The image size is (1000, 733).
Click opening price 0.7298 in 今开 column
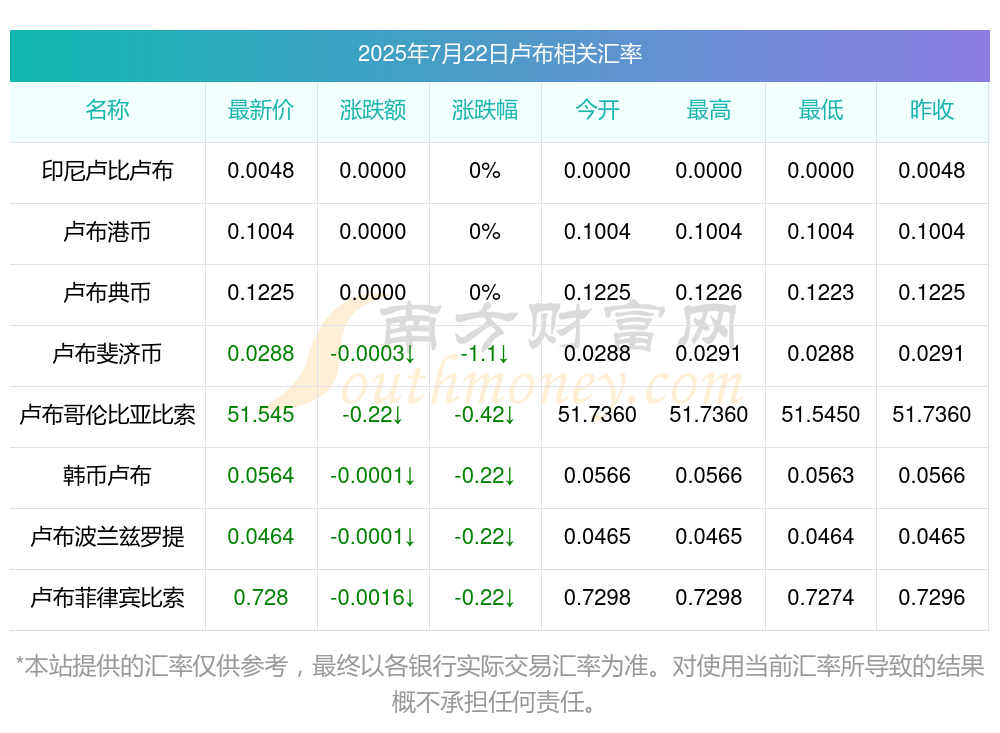597,598
